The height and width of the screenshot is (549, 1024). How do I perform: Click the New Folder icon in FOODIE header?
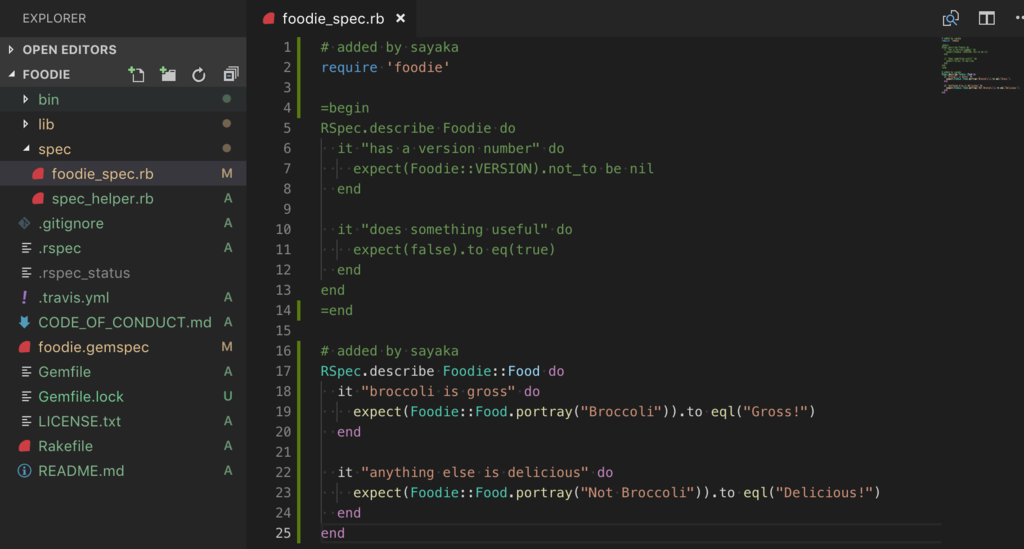coord(168,74)
